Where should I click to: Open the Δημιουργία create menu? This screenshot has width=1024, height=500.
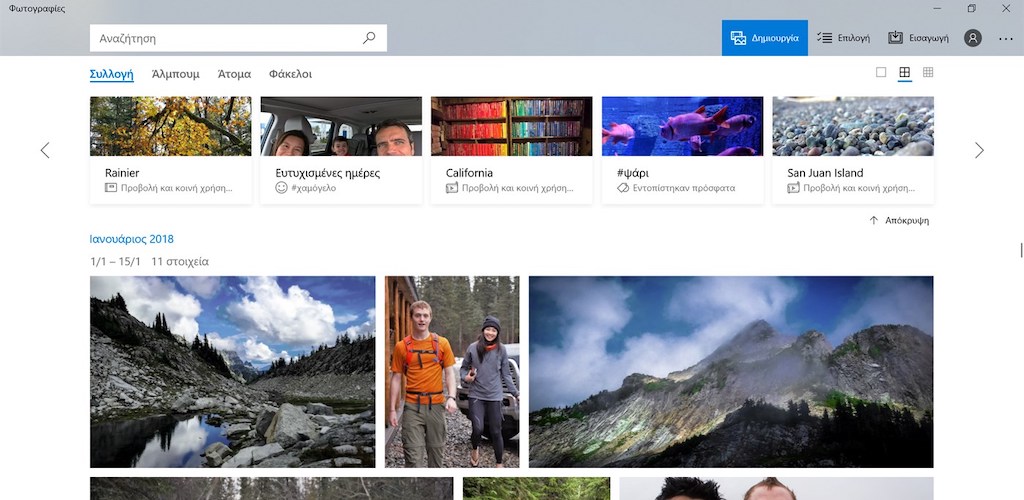764,38
